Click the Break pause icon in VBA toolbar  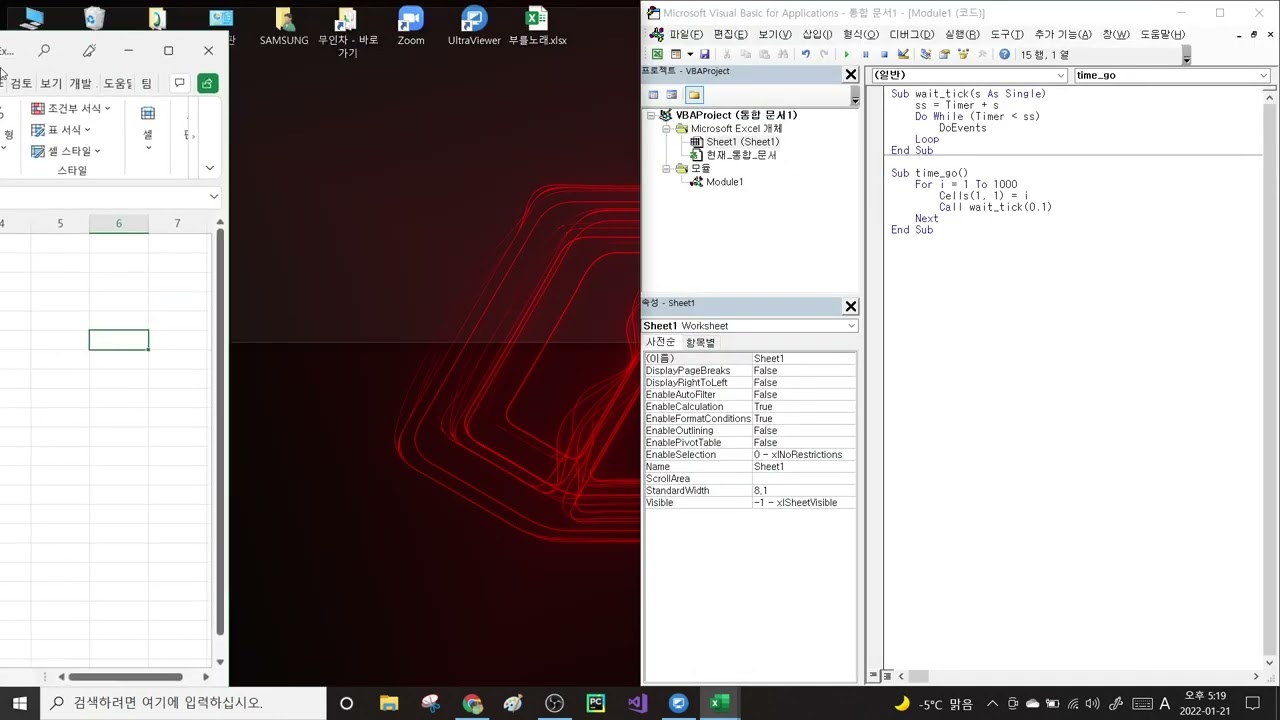pos(865,54)
